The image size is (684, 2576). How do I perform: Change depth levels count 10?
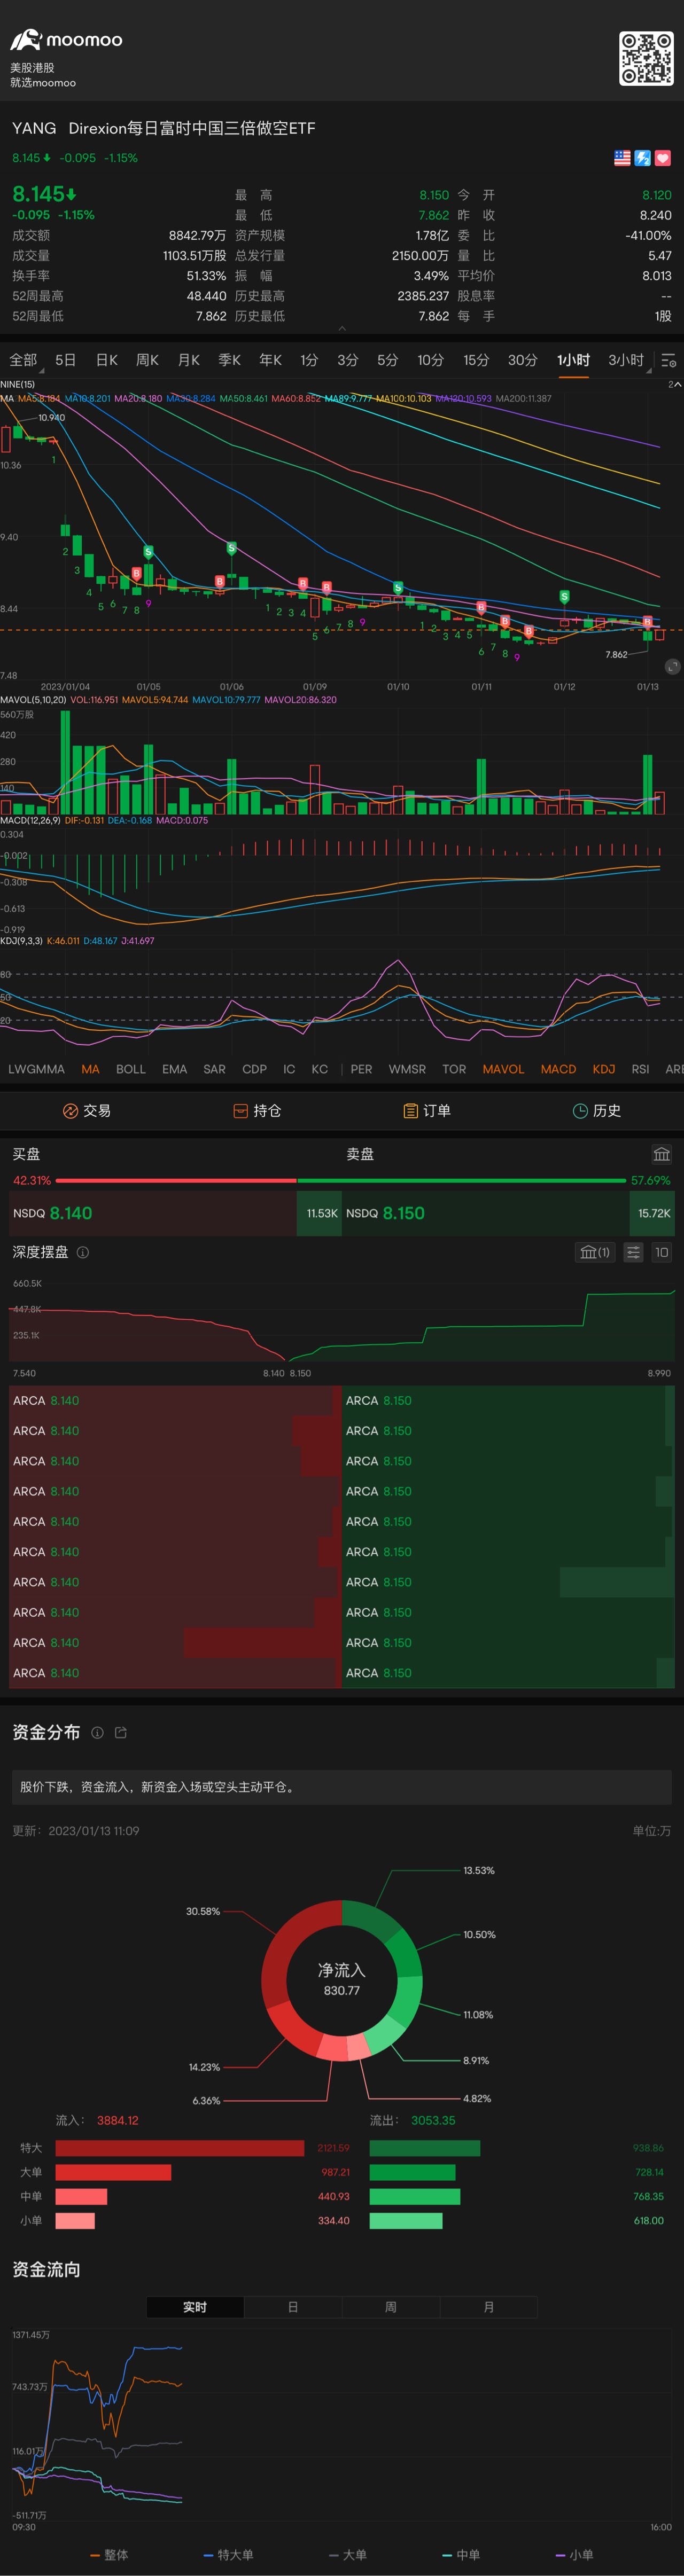(661, 1252)
